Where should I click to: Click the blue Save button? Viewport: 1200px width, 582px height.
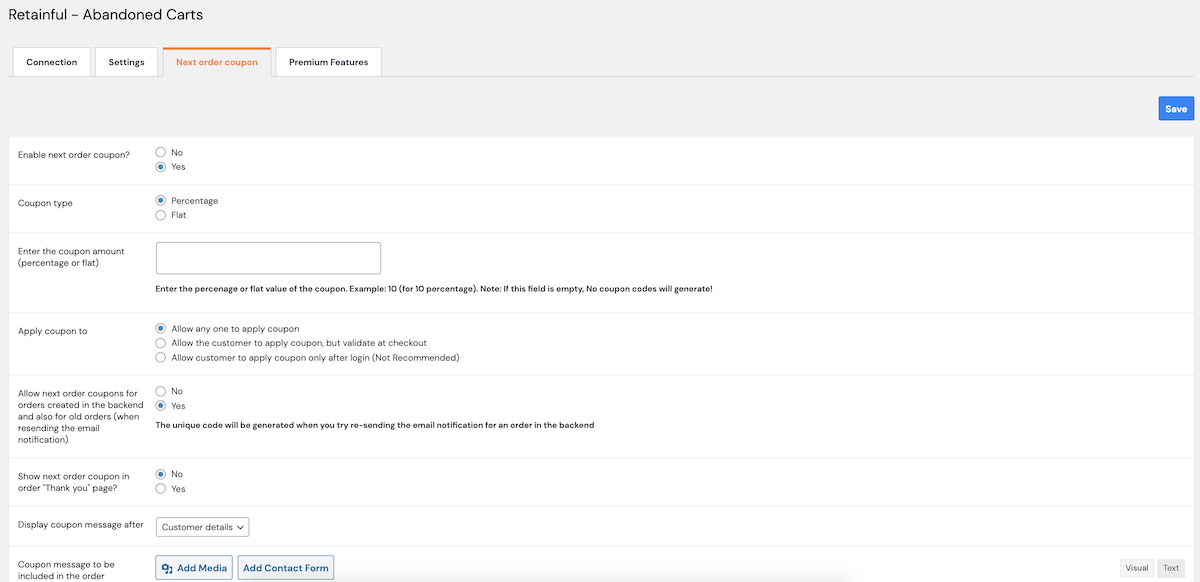click(1176, 109)
